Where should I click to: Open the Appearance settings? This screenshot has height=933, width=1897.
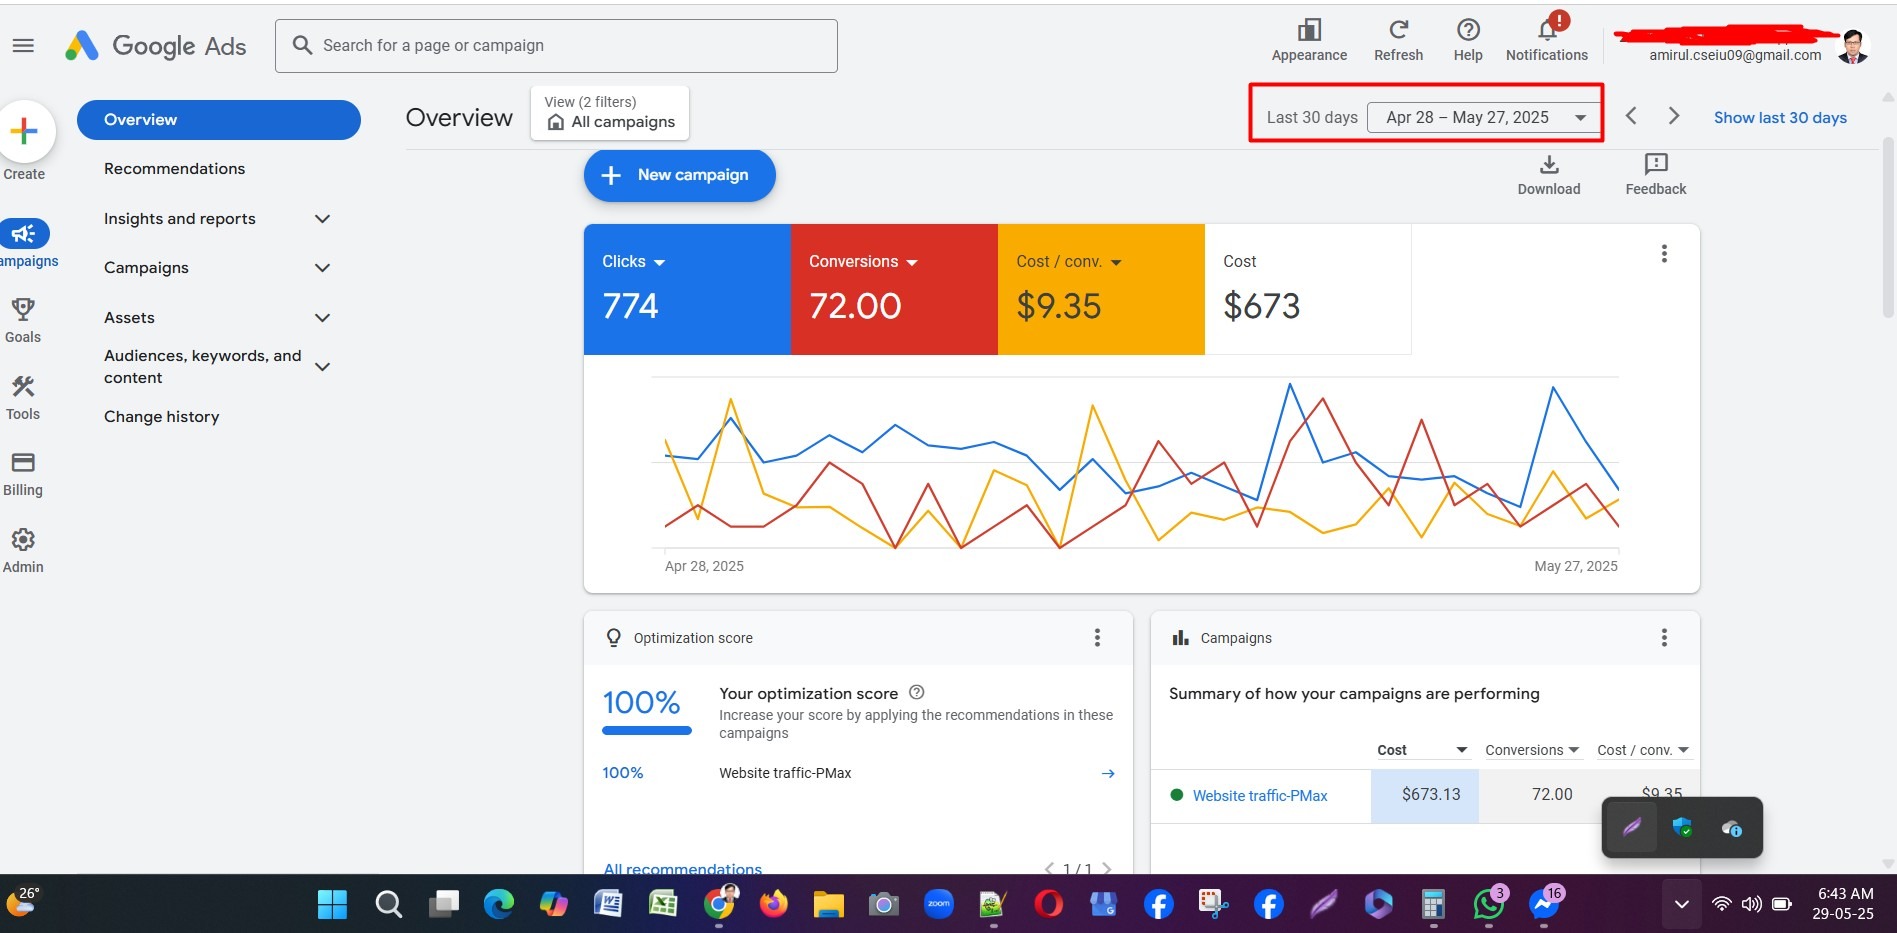coord(1309,41)
